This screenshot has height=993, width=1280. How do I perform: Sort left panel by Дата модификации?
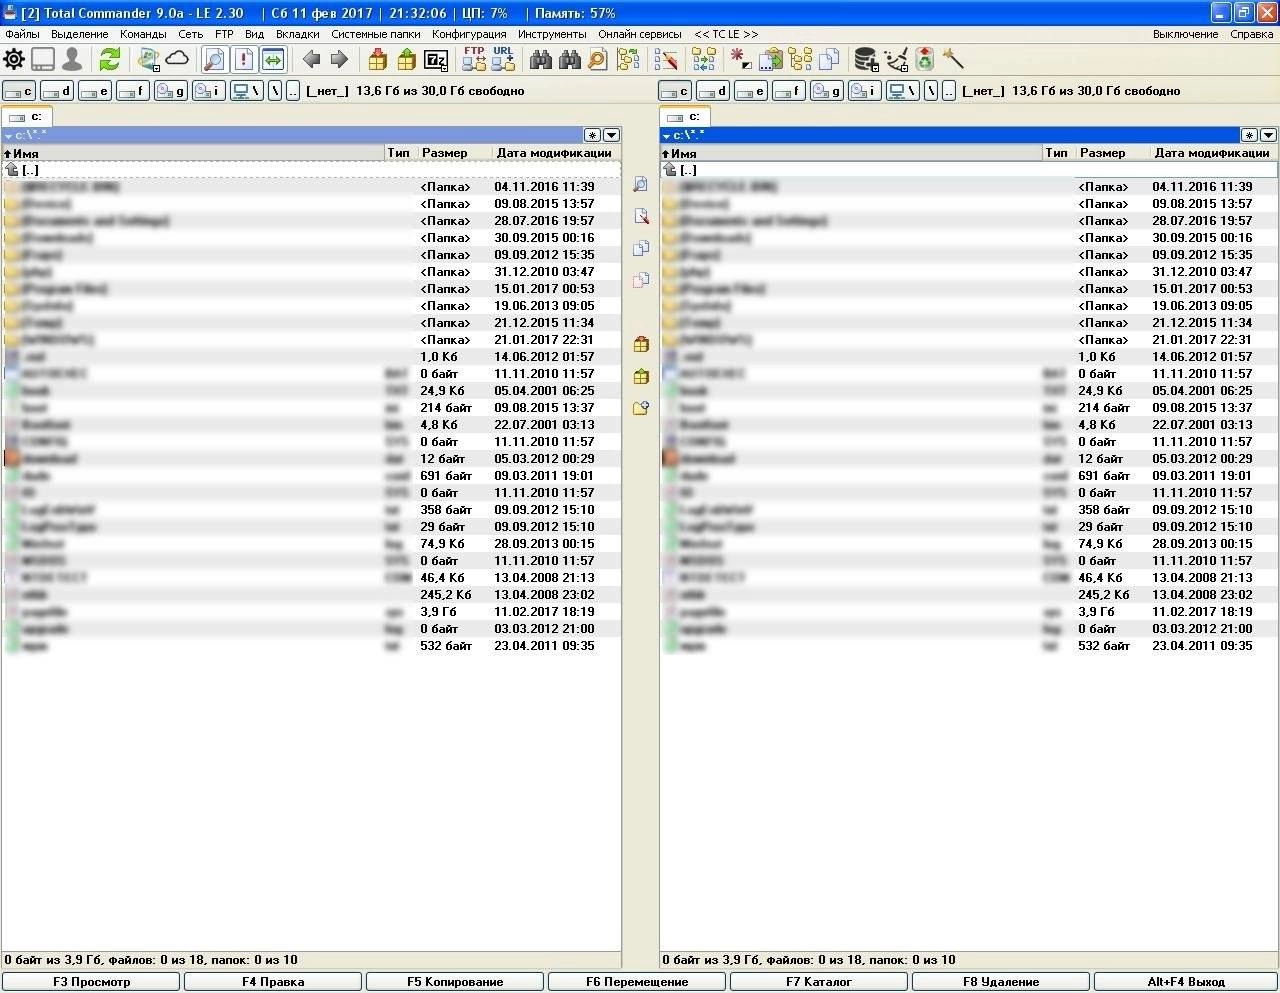click(556, 153)
